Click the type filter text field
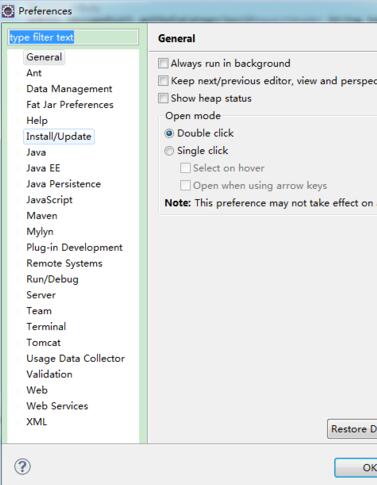The height and width of the screenshot is (485, 377). coord(73,37)
